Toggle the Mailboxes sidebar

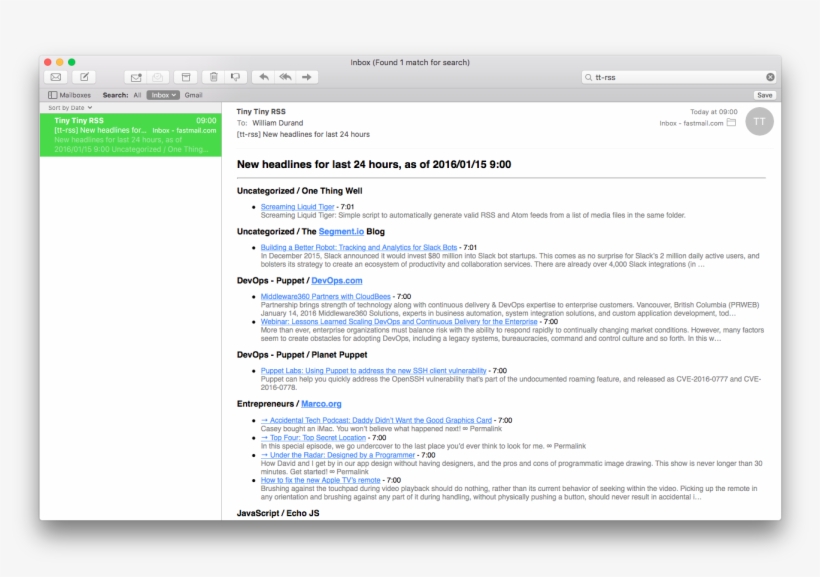click(x=69, y=95)
